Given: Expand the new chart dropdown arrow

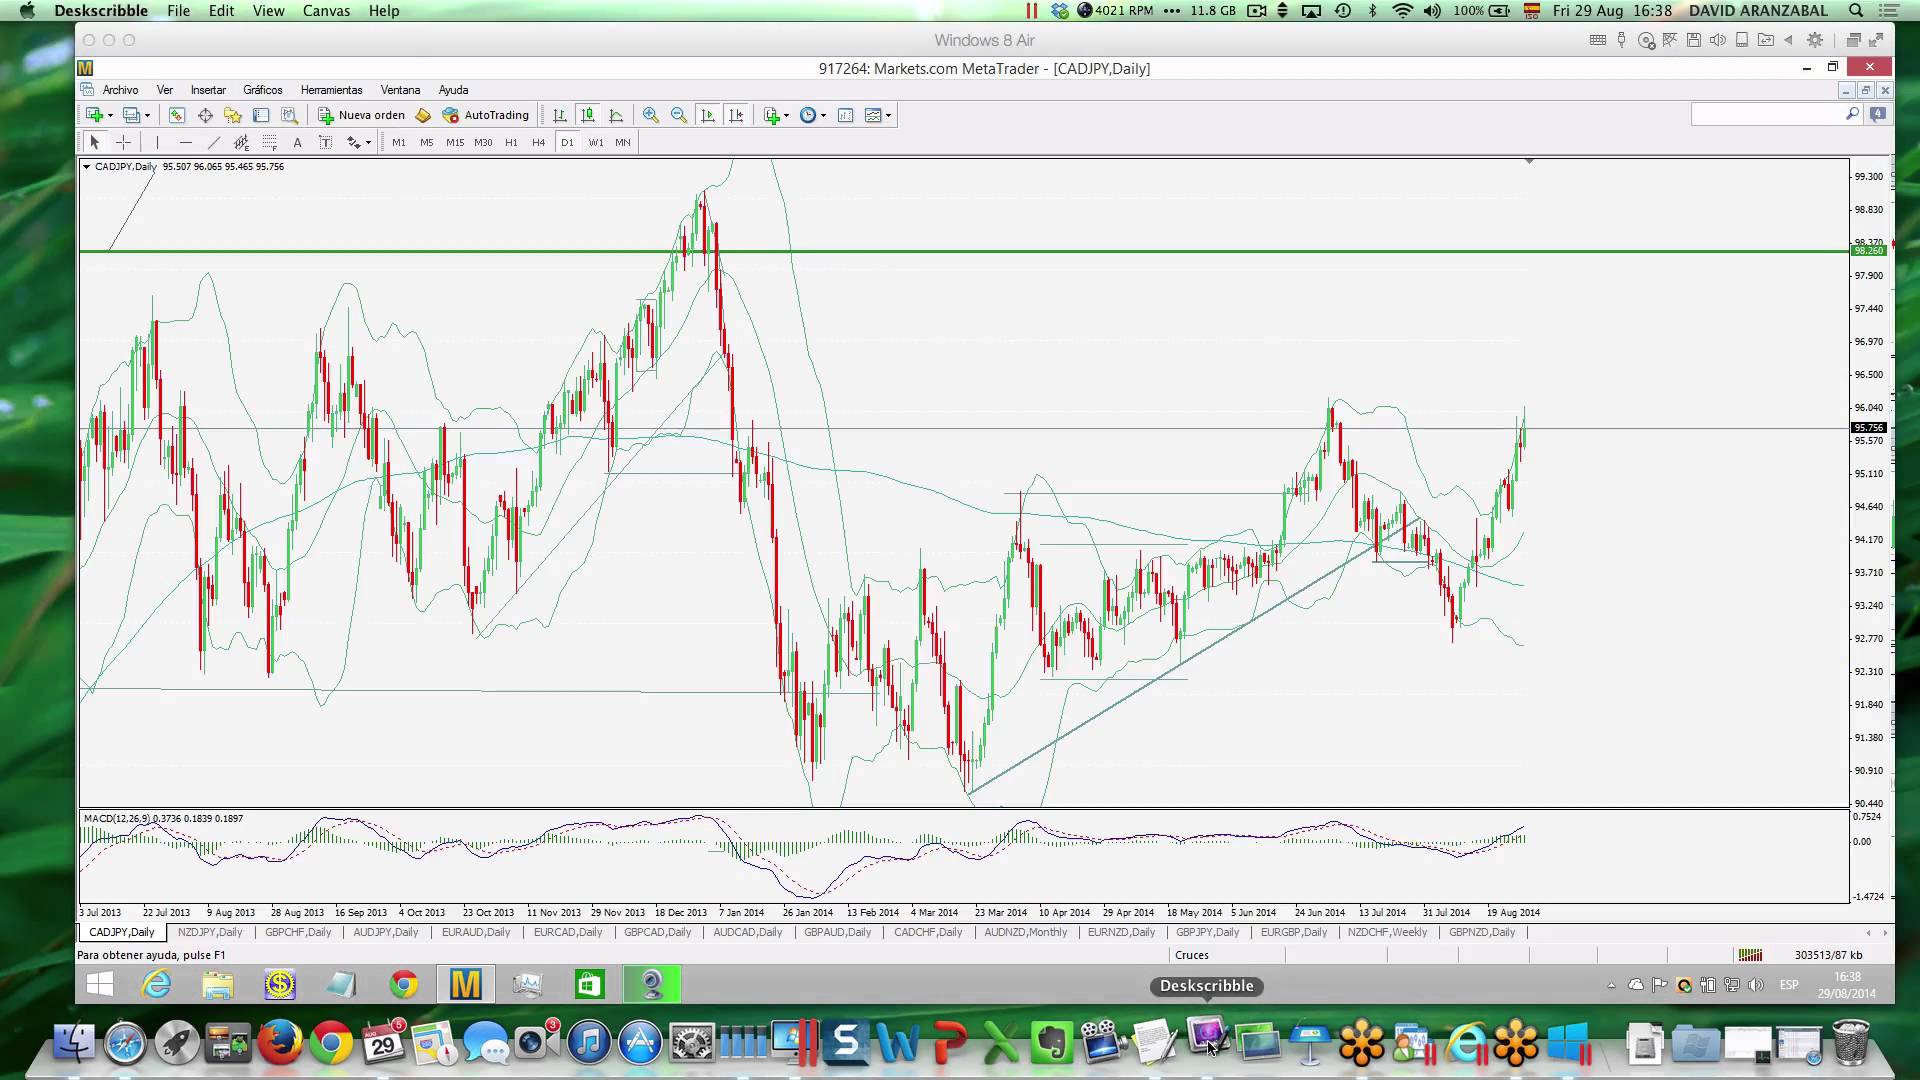Looking at the screenshot, I should click(110, 115).
